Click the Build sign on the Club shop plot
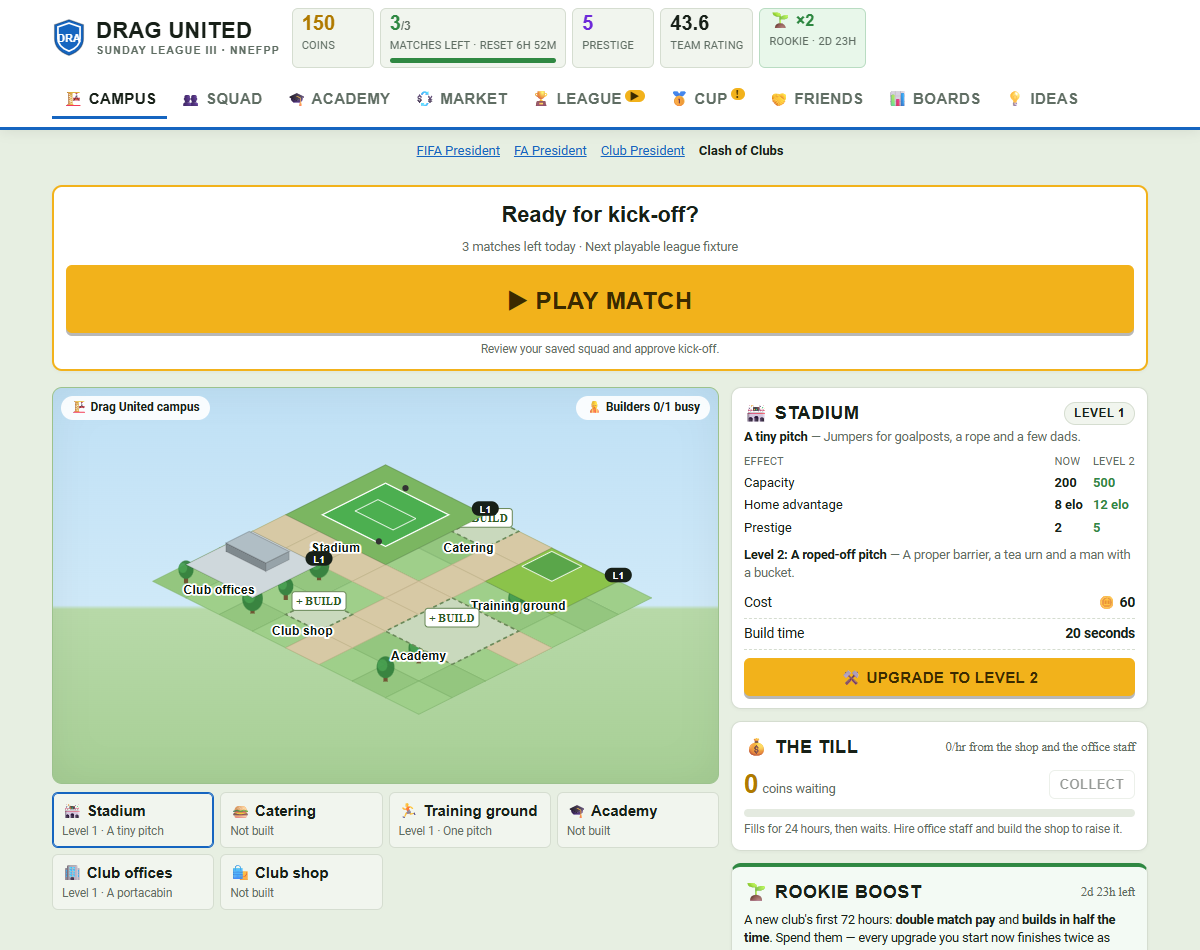The width and height of the screenshot is (1200, 950). (x=319, y=601)
